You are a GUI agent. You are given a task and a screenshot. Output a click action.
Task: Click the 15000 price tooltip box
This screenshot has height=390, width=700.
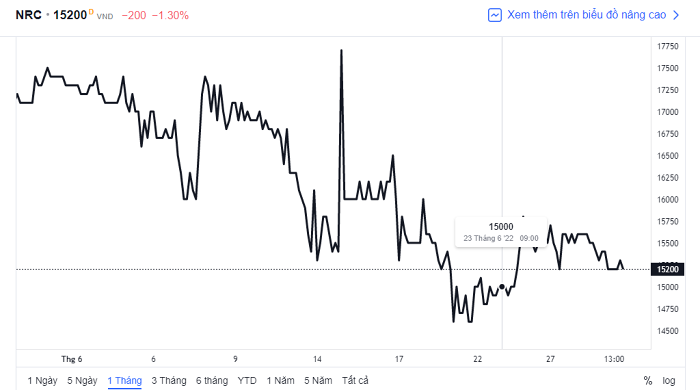coord(501,232)
